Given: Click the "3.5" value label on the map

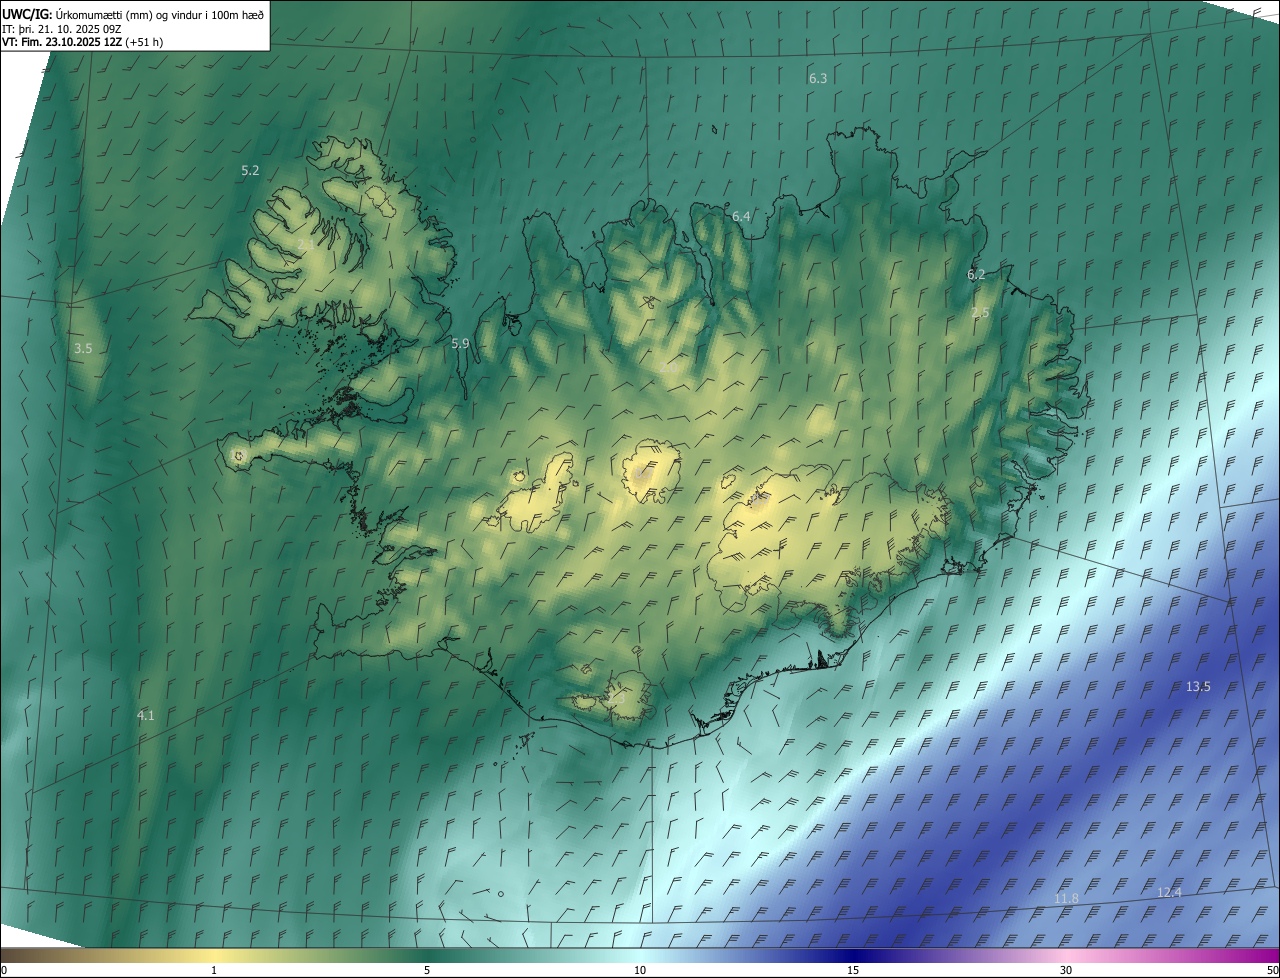Looking at the screenshot, I should pos(83,349).
